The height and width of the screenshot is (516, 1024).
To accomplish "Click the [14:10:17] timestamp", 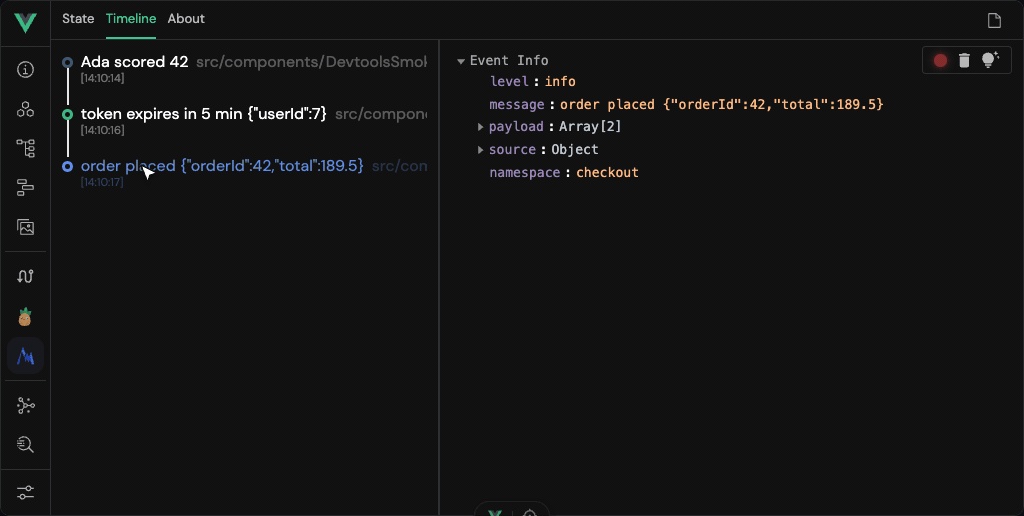I will pos(103,182).
